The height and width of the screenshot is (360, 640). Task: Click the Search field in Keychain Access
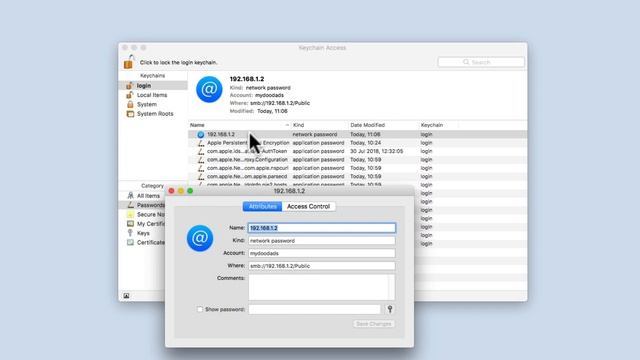[x=481, y=62]
